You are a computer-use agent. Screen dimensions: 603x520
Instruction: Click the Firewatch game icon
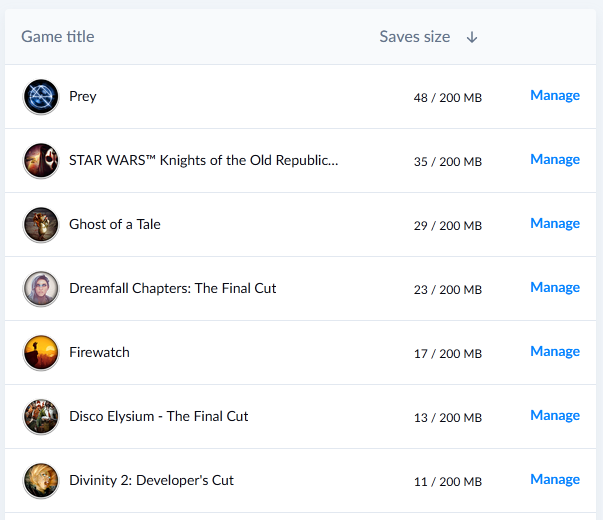click(x=41, y=352)
